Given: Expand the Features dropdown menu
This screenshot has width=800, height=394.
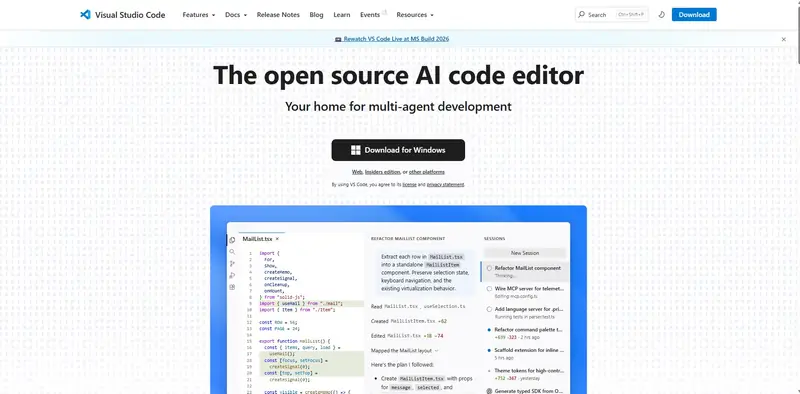Looking at the screenshot, I should click(x=198, y=15).
